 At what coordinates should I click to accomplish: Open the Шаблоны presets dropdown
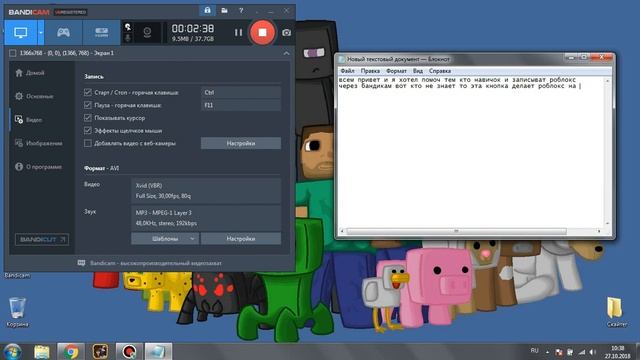tap(165, 239)
